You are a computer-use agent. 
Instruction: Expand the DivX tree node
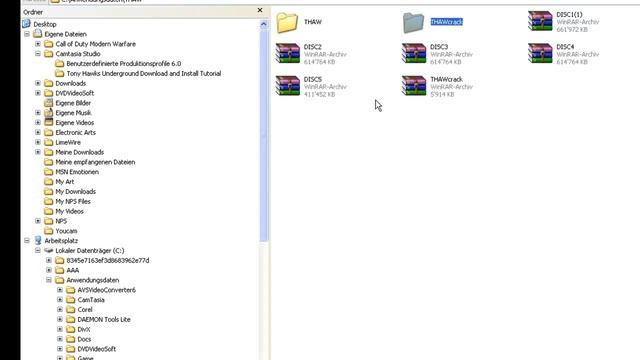(x=60, y=329)
